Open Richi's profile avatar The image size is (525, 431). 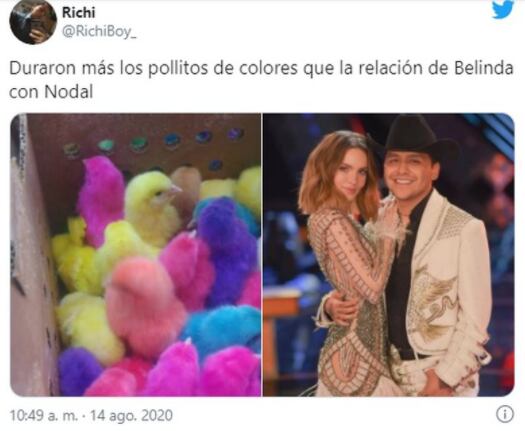33,22
